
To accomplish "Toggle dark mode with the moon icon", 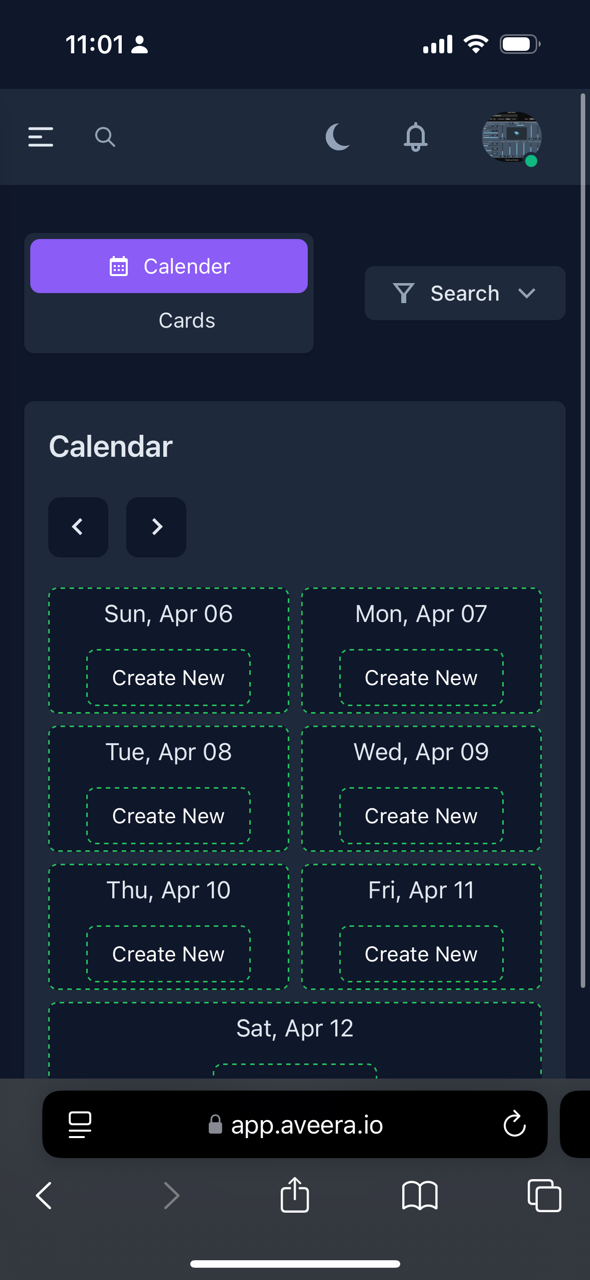I will [x=338, y=137].
